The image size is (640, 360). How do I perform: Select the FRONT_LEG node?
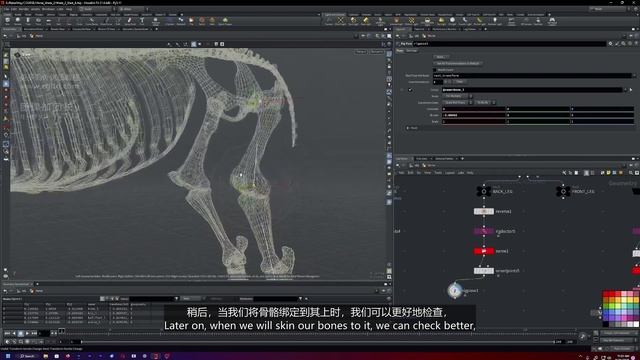point(563,191)
